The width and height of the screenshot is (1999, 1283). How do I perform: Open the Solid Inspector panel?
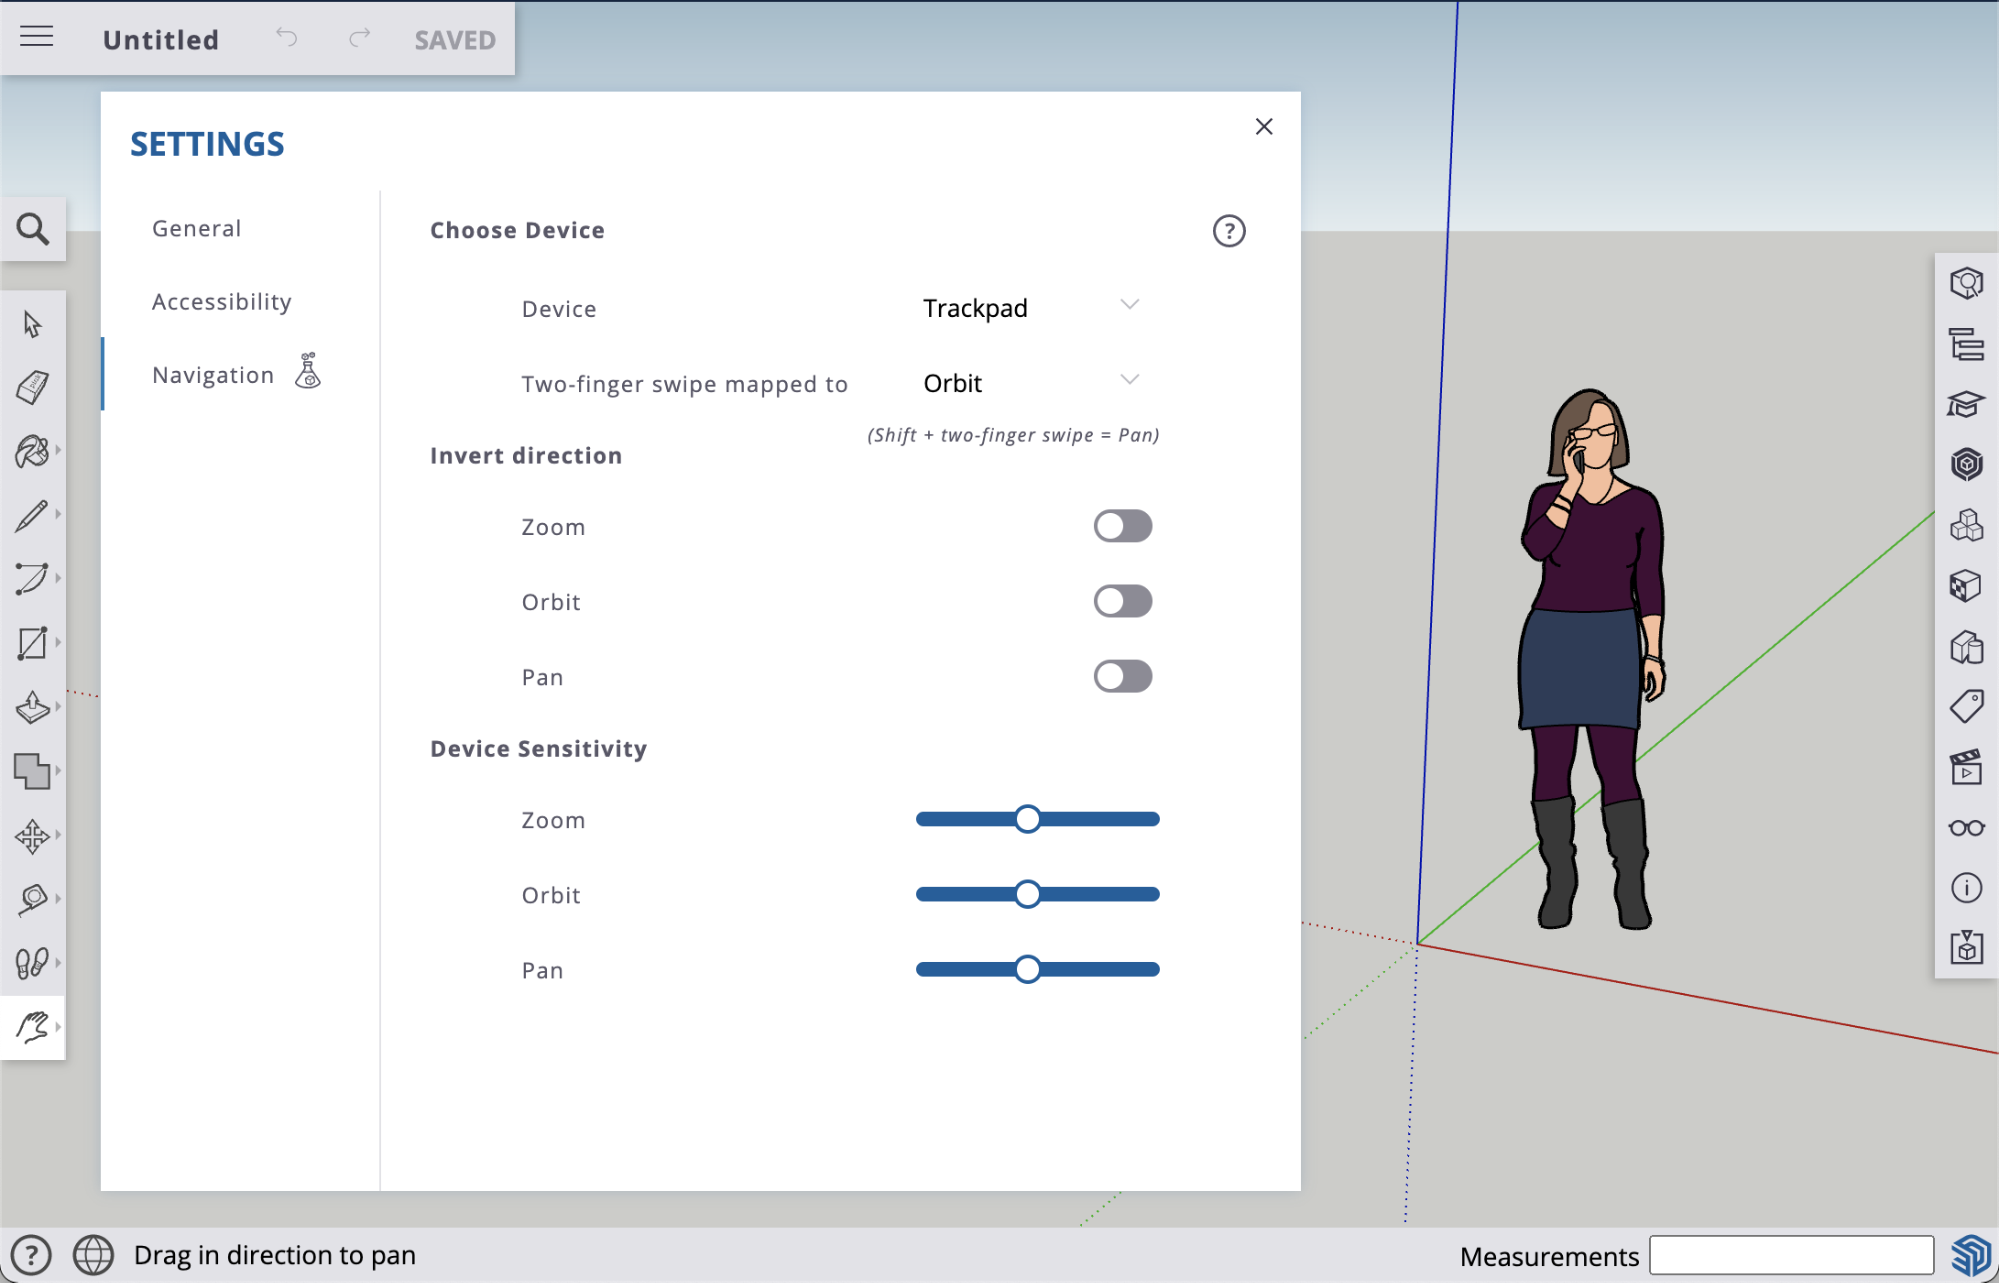(1966, 947)
